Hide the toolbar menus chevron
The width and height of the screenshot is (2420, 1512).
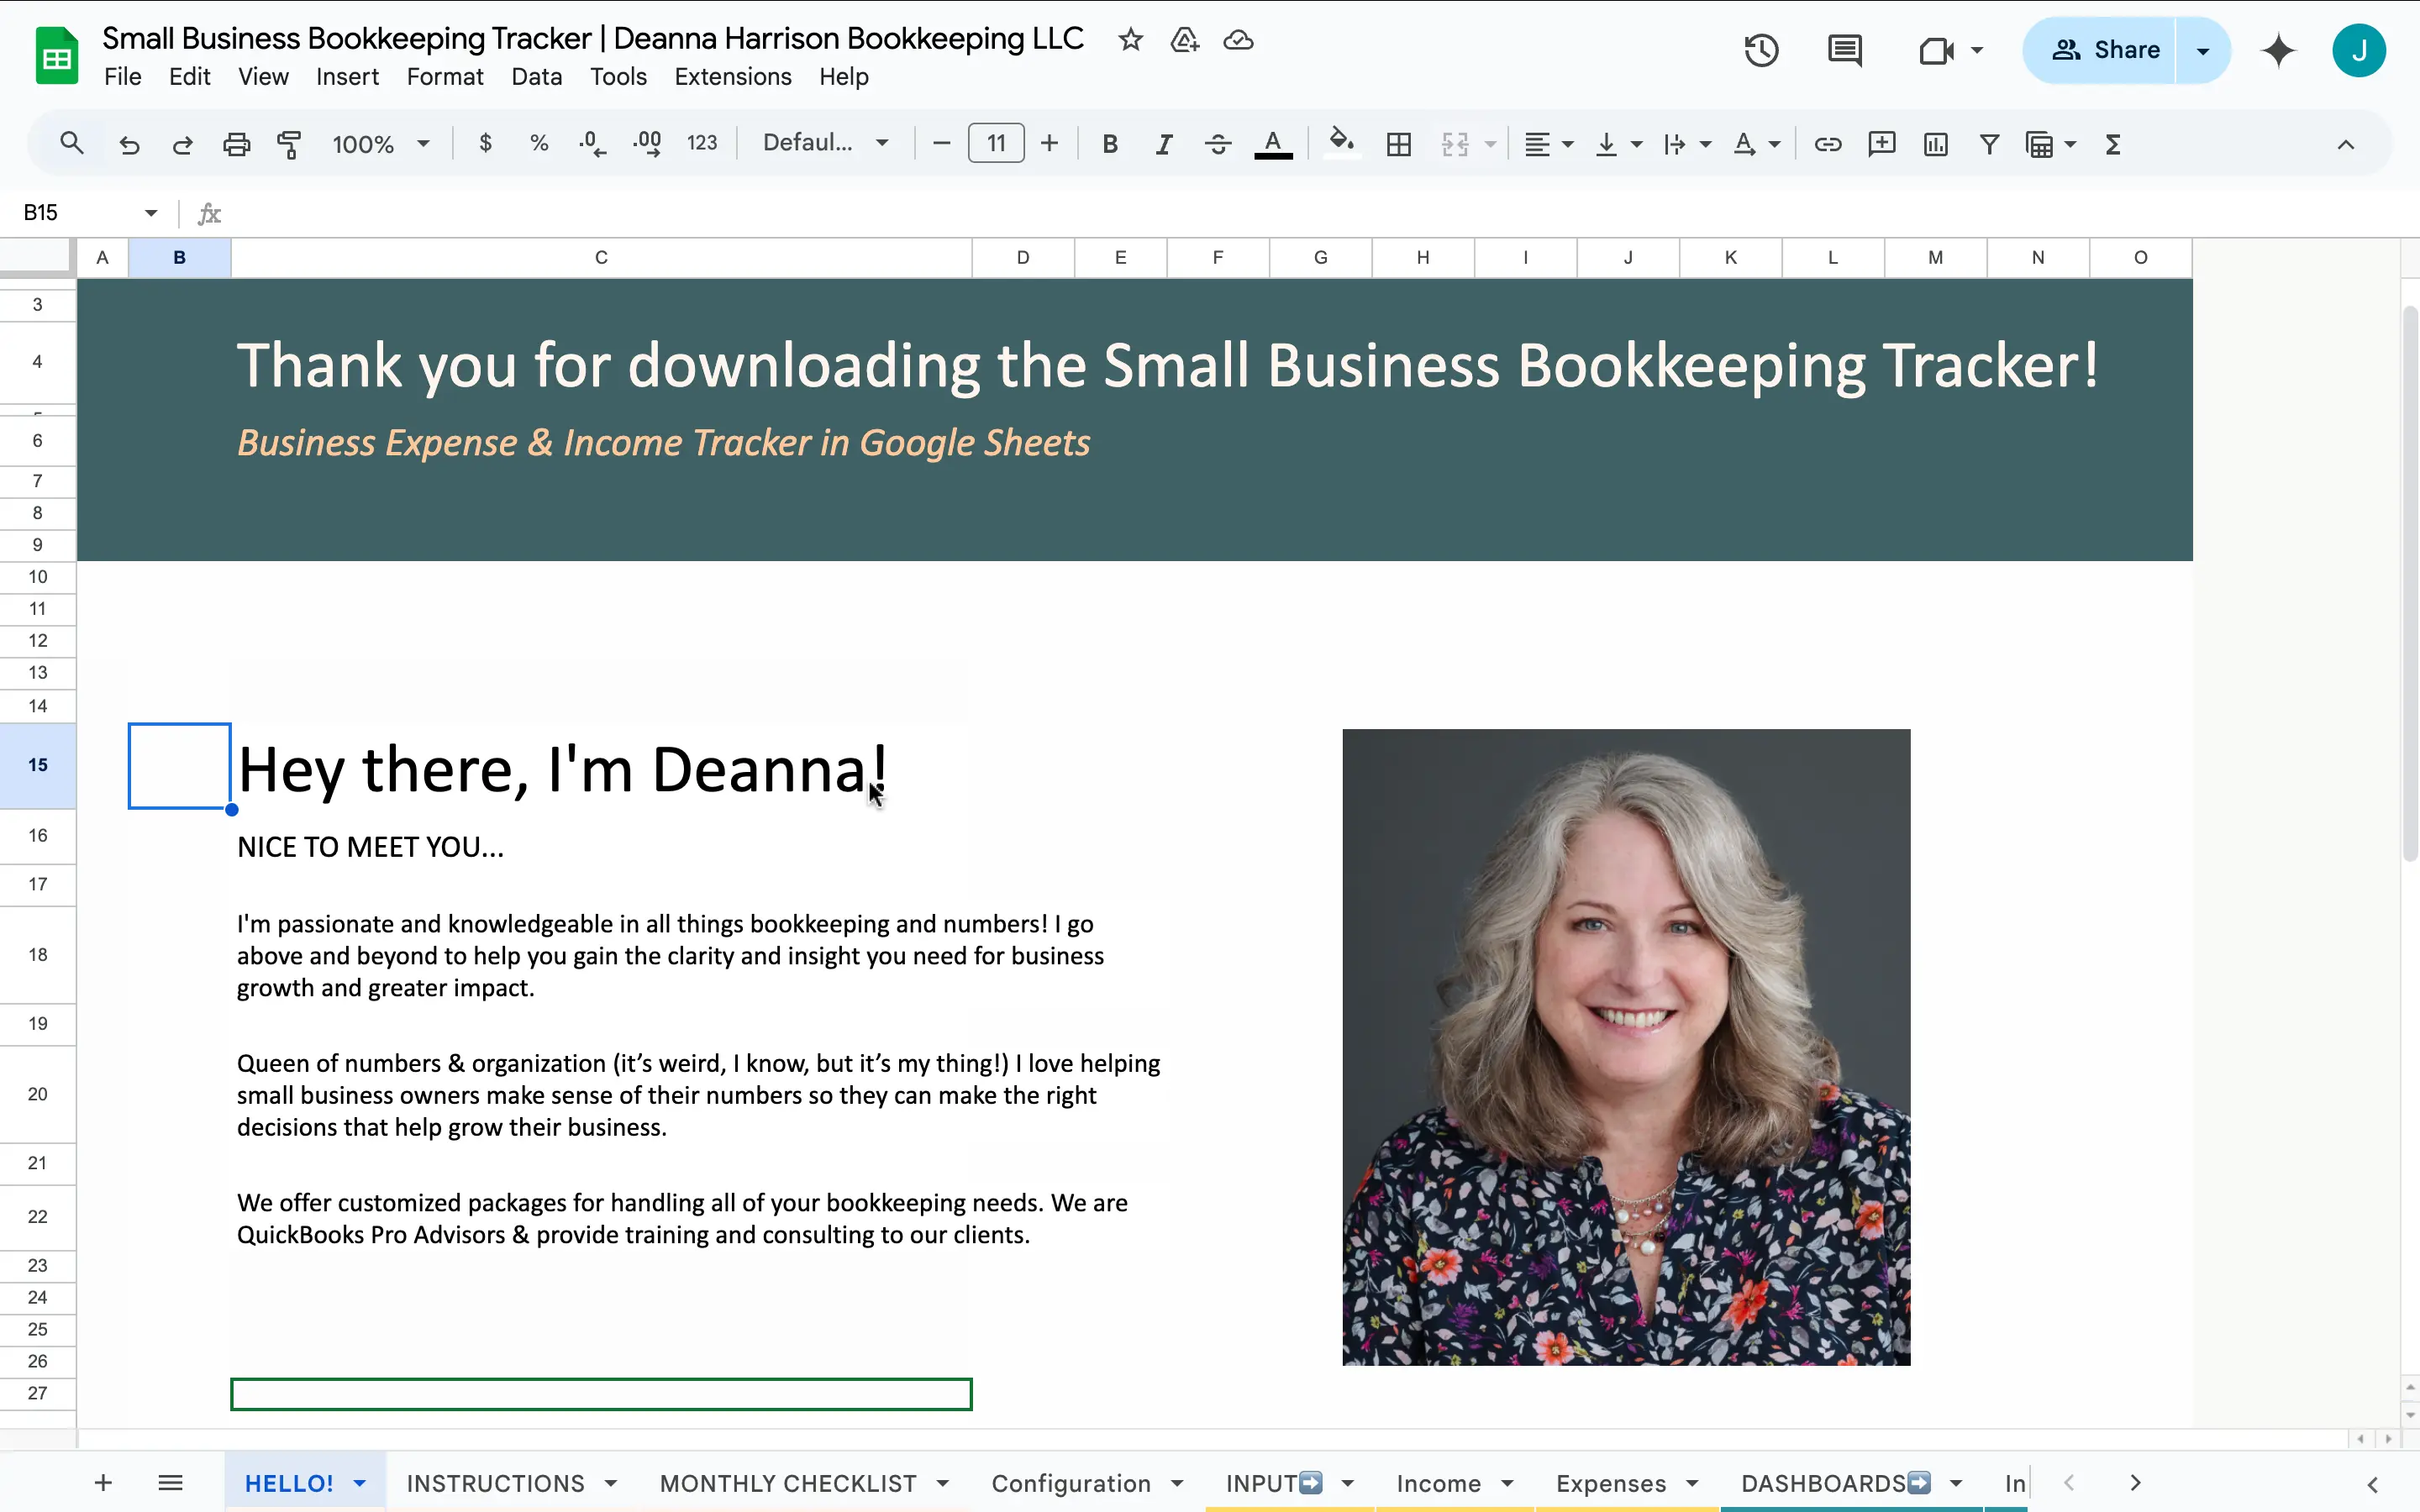click(2345, 144)
